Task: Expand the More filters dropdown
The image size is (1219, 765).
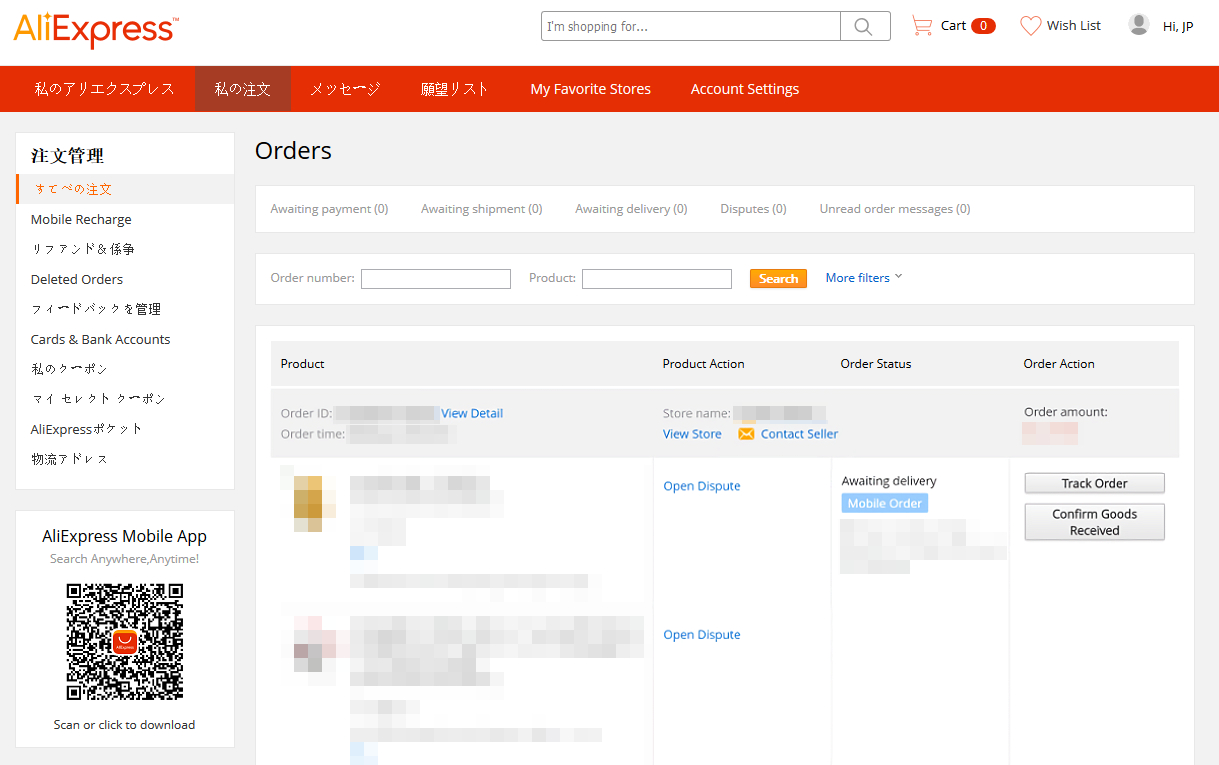Action: [863, 278]
